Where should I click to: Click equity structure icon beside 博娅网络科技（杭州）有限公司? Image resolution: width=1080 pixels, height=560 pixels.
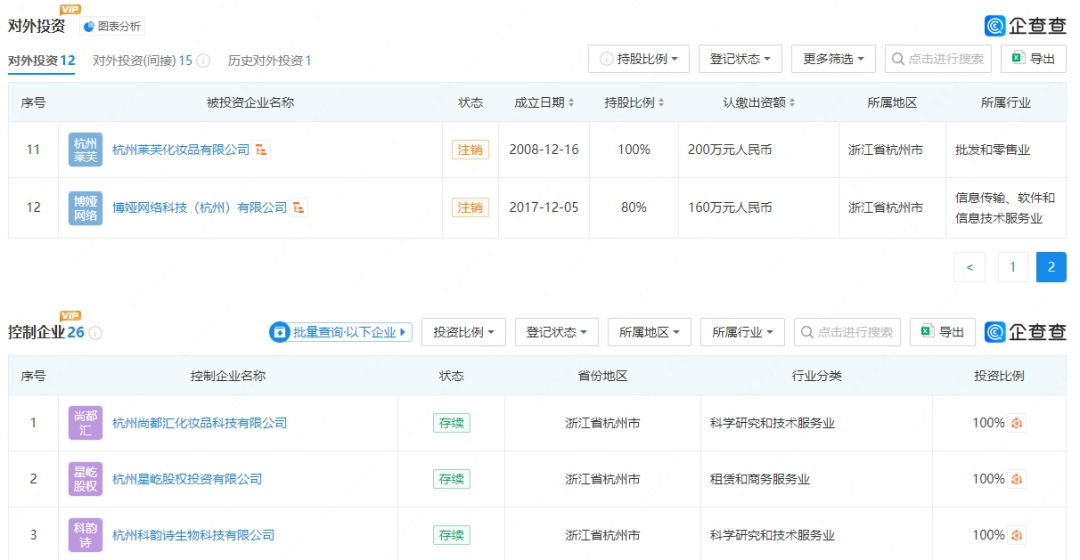[298, 208]
